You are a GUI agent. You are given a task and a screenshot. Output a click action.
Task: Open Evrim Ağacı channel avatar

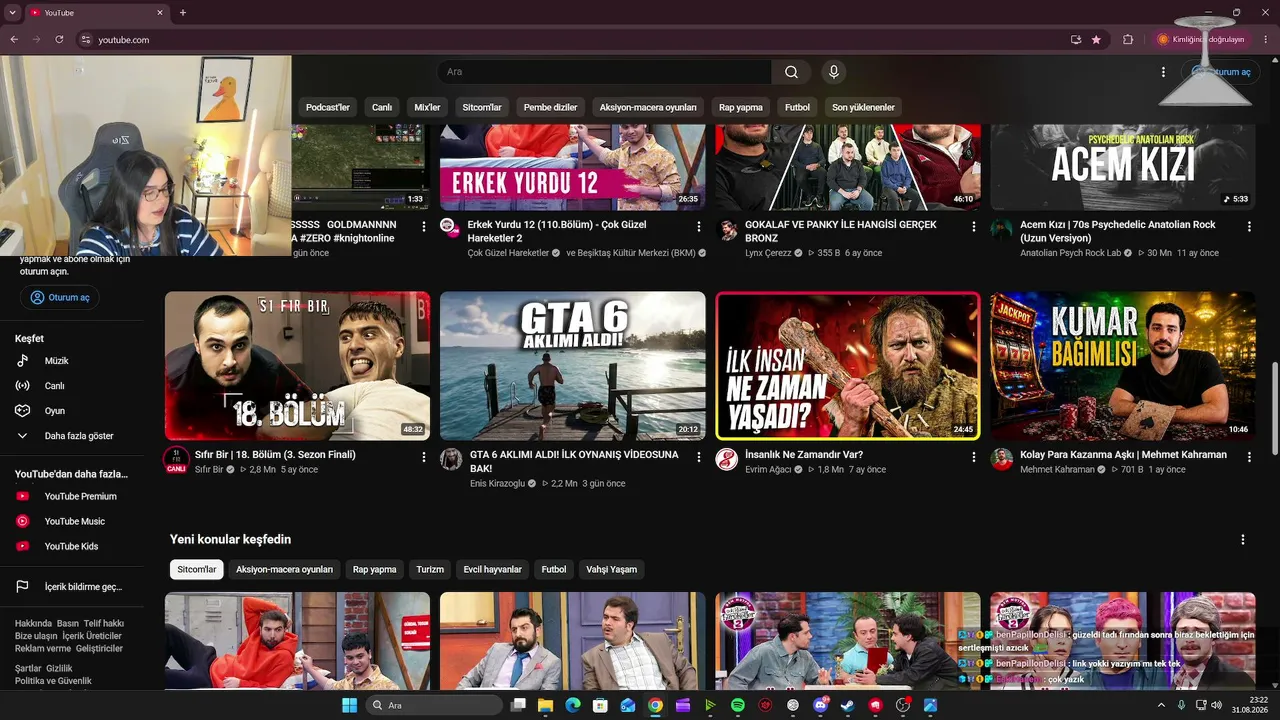coord(727,460)
